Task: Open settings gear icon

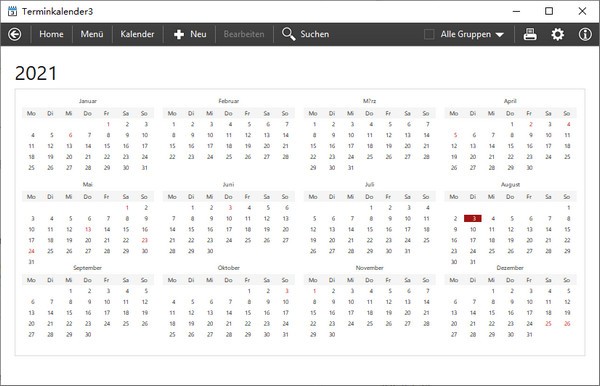Action: coord(558,34)
